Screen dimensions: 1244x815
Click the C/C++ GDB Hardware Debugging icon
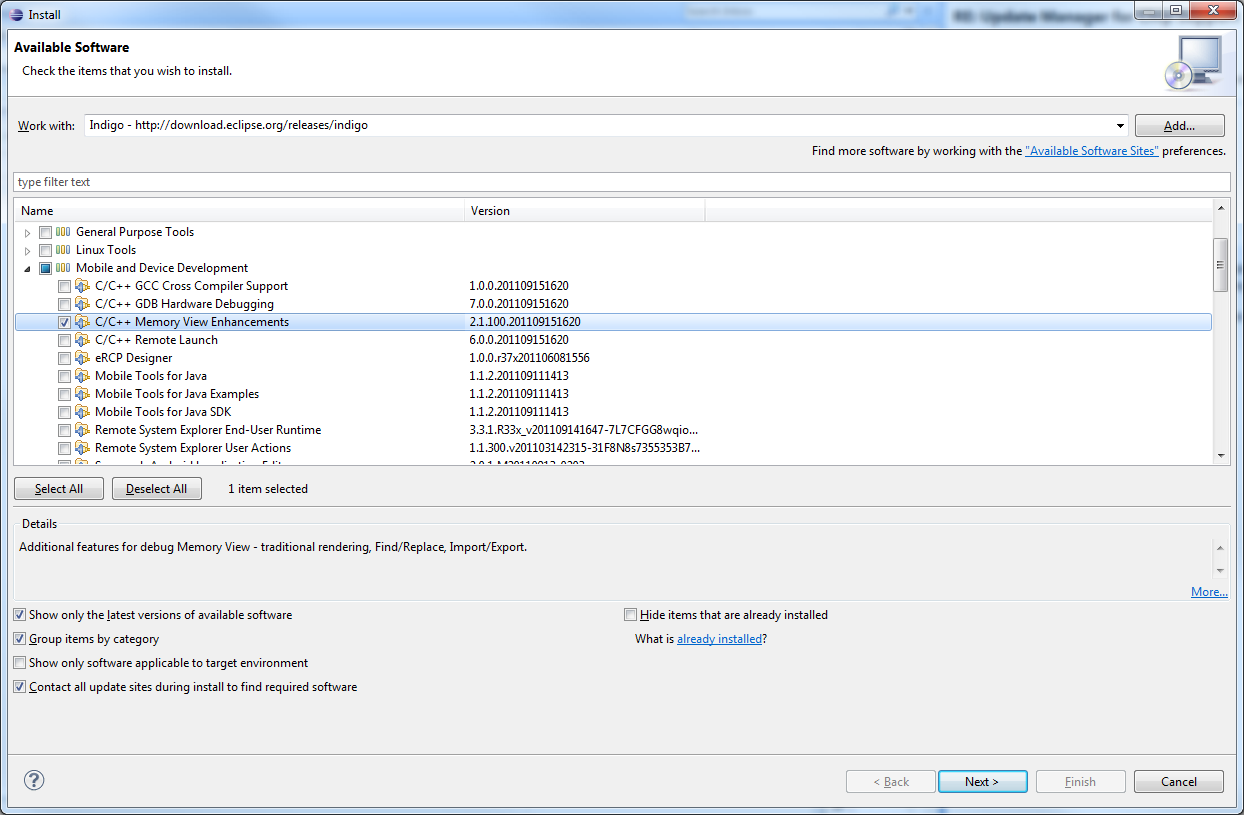[x=82, y=304]
